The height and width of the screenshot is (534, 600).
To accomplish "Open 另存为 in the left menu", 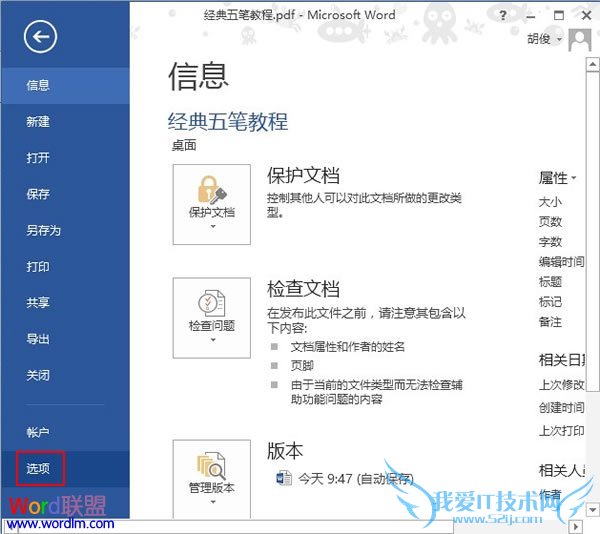I will [65, 230].
